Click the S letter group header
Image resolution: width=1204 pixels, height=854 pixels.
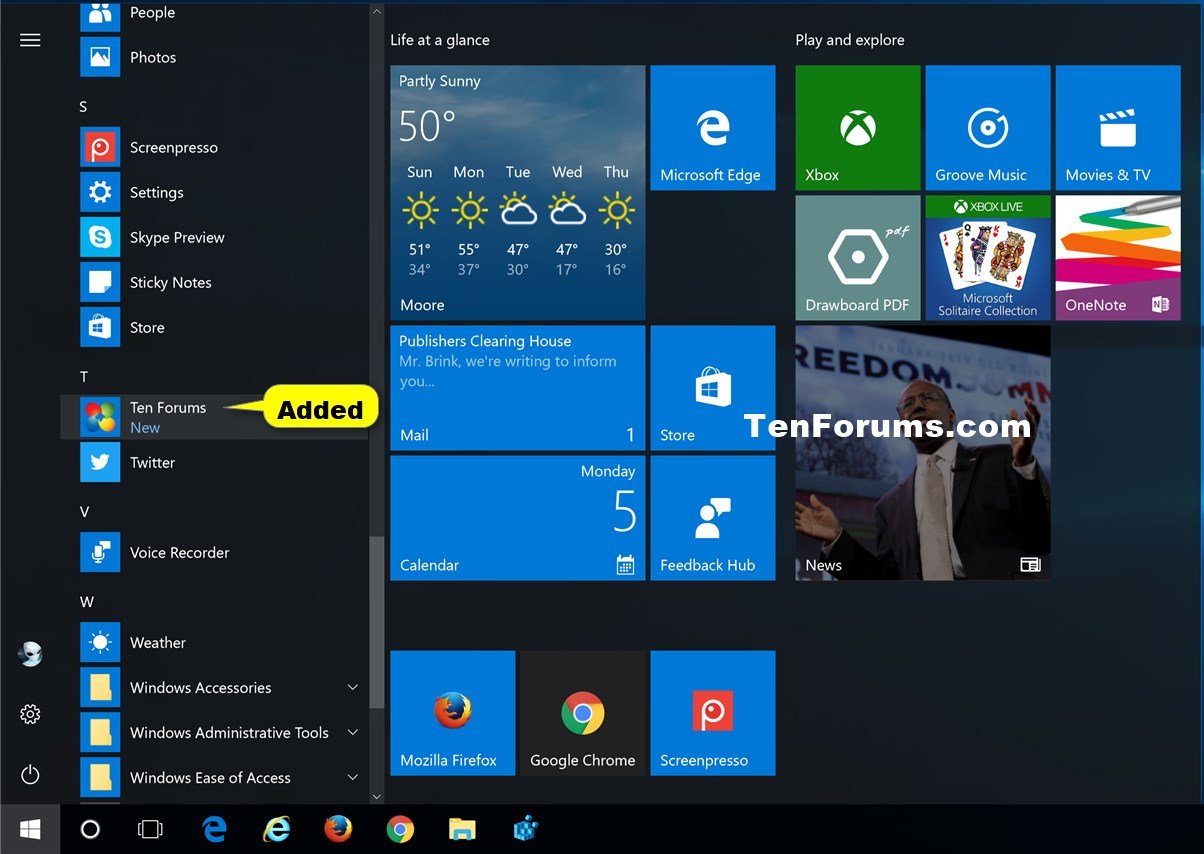pos(84,106)
